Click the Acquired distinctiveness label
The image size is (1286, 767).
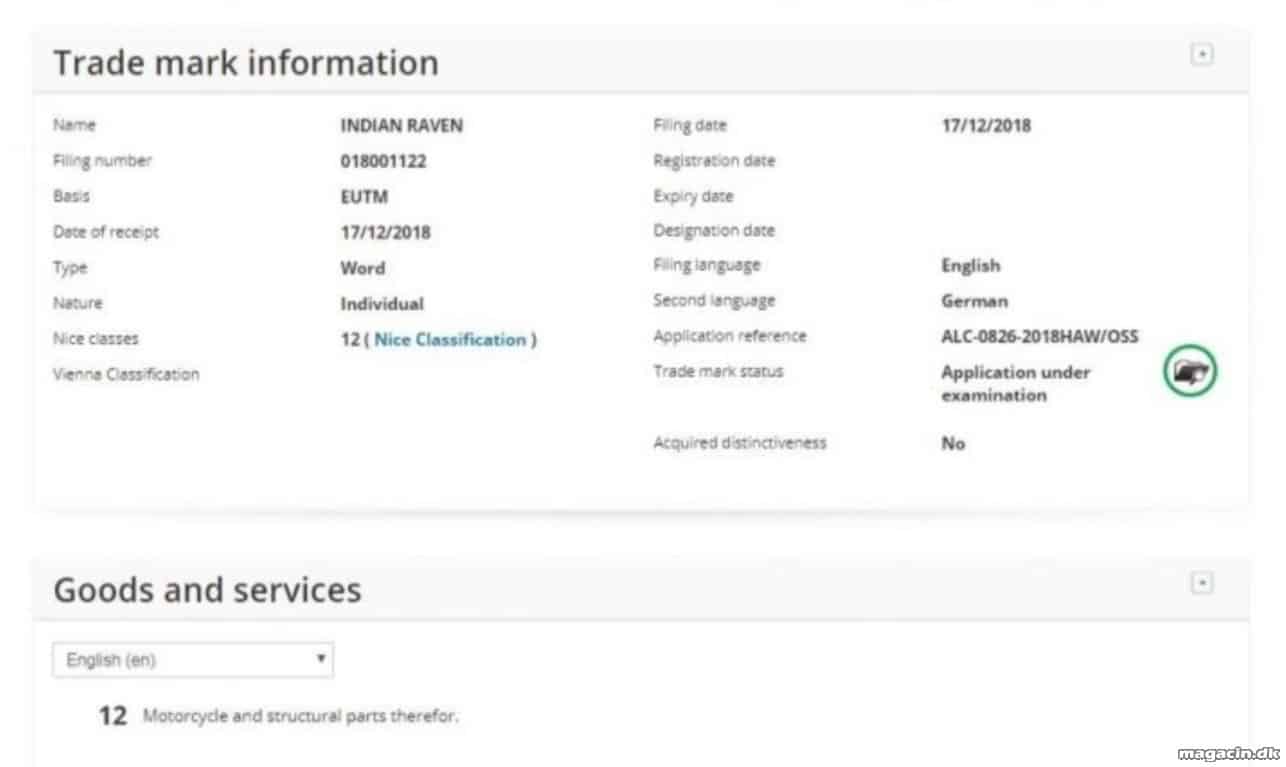(x=740, y=442)
